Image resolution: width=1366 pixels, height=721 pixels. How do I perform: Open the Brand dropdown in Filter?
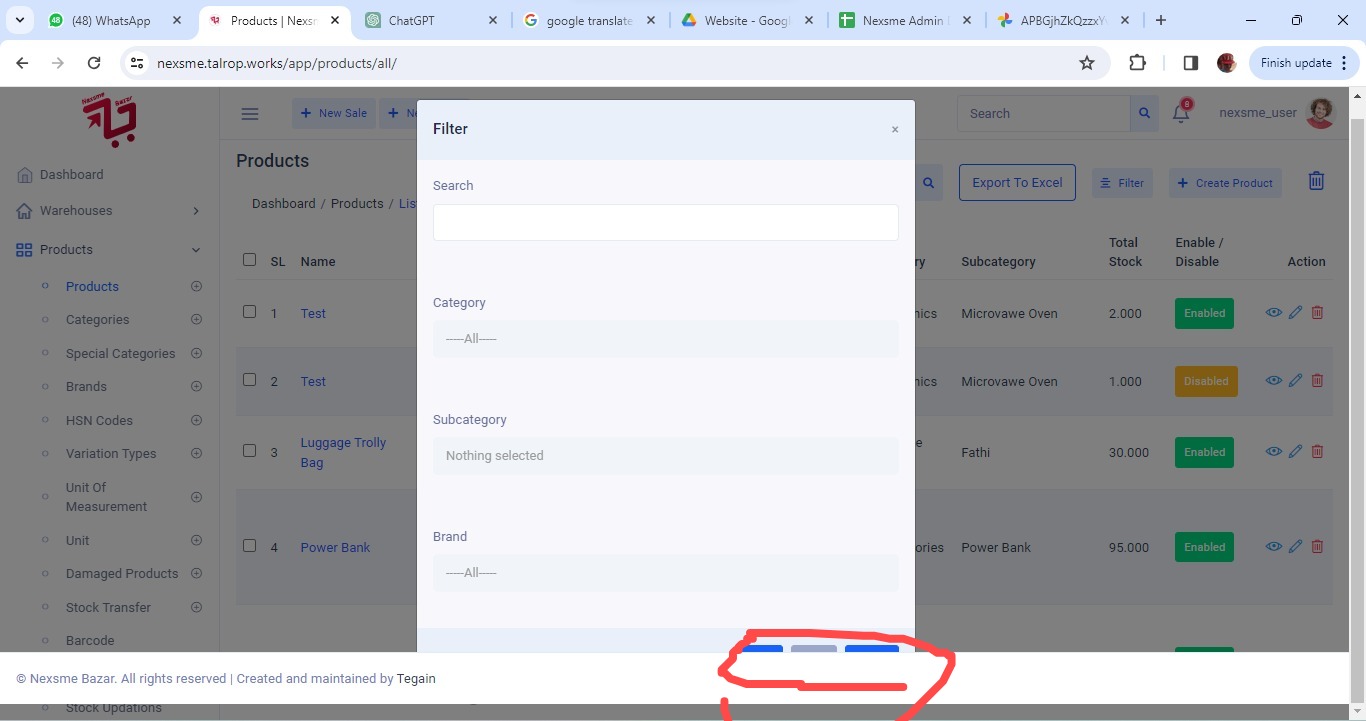[665, 573]
